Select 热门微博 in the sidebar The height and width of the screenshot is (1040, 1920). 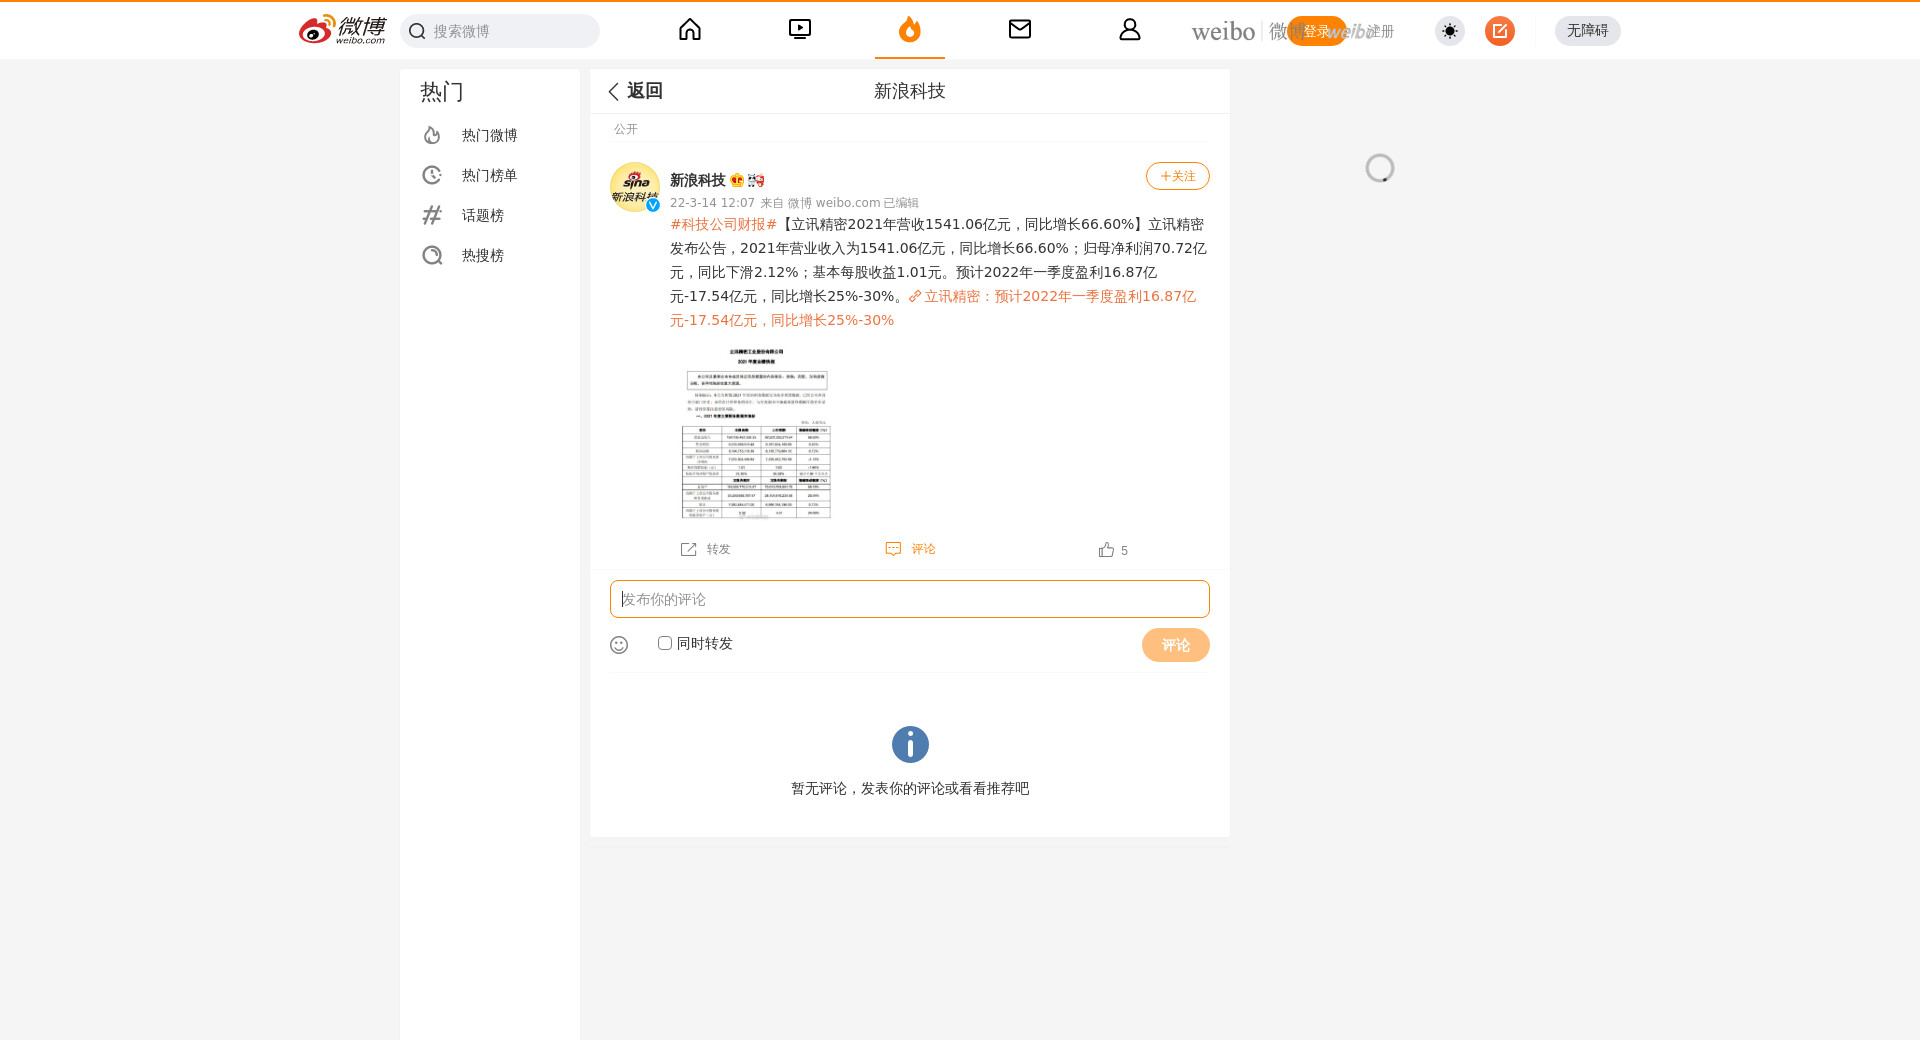[489, 135]
